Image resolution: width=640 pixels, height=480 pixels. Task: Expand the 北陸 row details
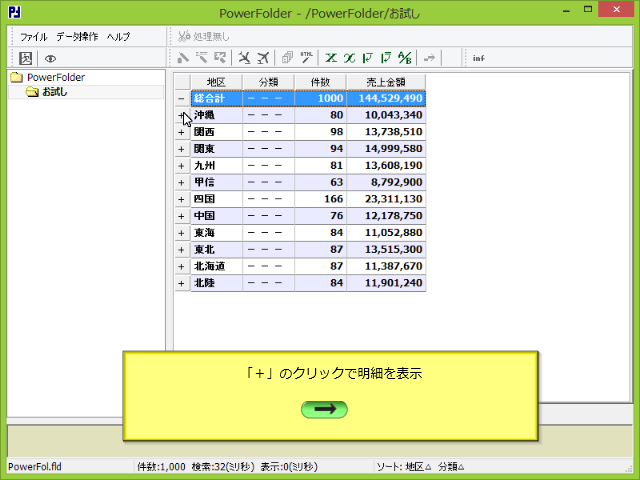(x=182, y=283)
